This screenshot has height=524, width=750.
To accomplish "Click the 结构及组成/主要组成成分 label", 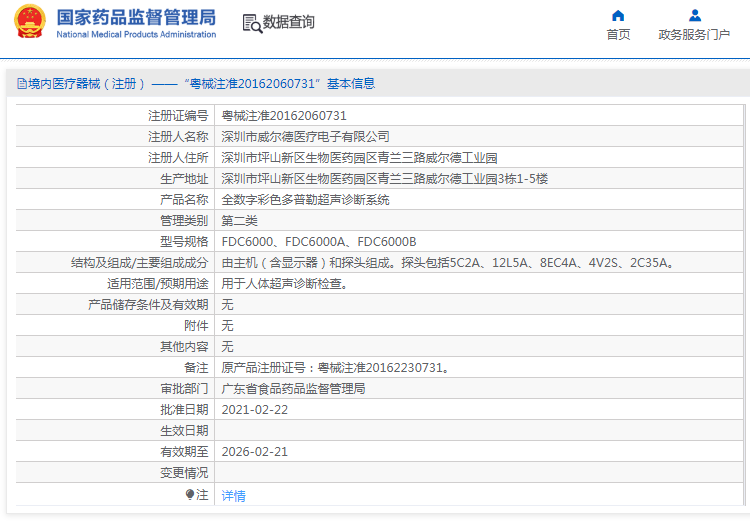I will 140,263.
